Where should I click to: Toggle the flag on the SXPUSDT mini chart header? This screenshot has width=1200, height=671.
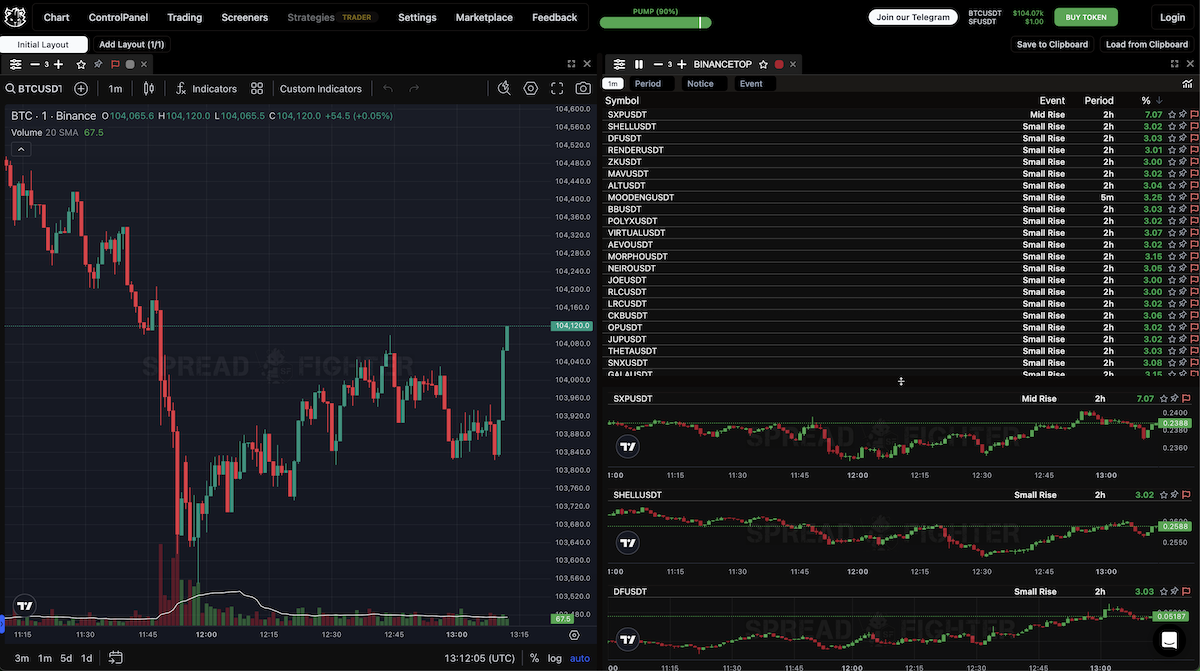[1186, 398]
